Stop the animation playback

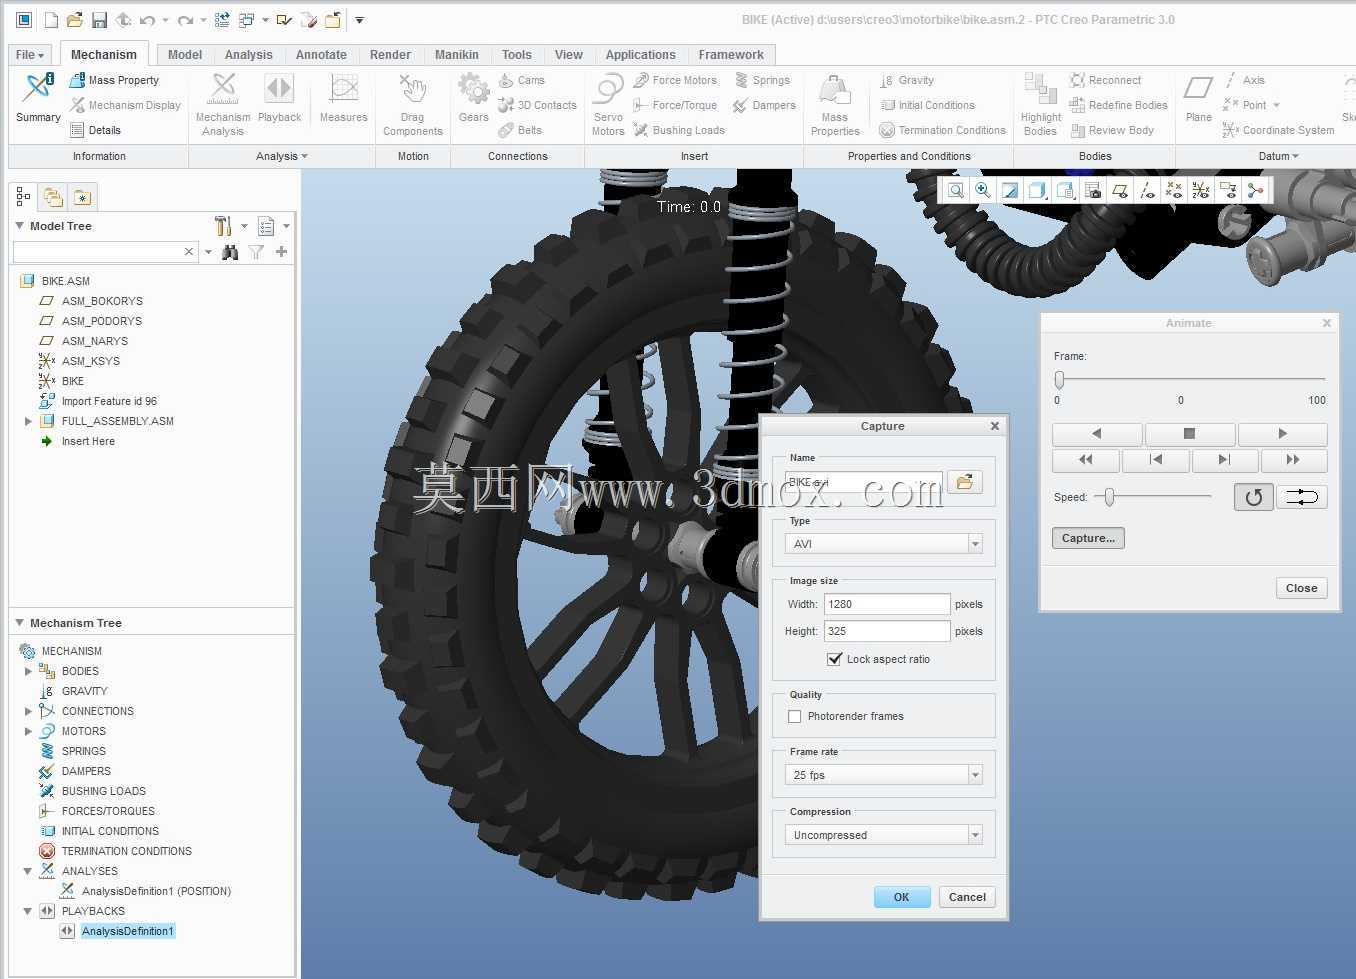tap(1189, 433)
